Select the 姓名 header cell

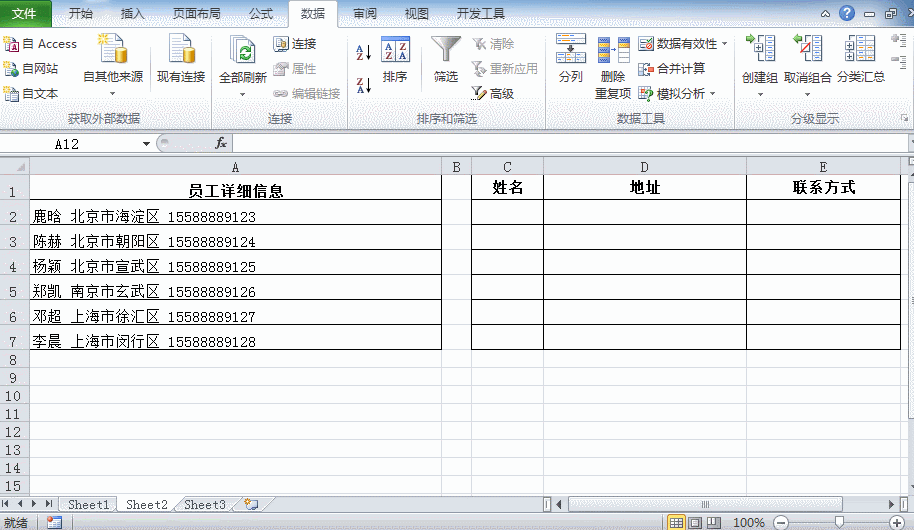(x=507, y=188)
